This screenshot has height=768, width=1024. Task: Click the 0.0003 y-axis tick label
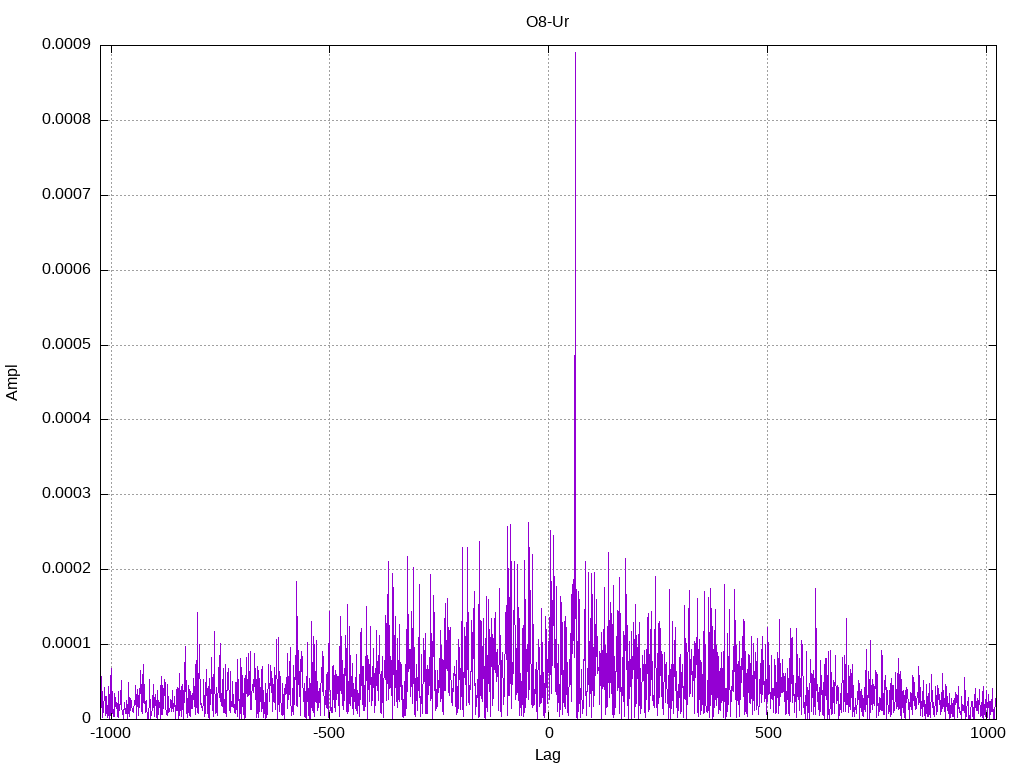click(x=67, y=493)
